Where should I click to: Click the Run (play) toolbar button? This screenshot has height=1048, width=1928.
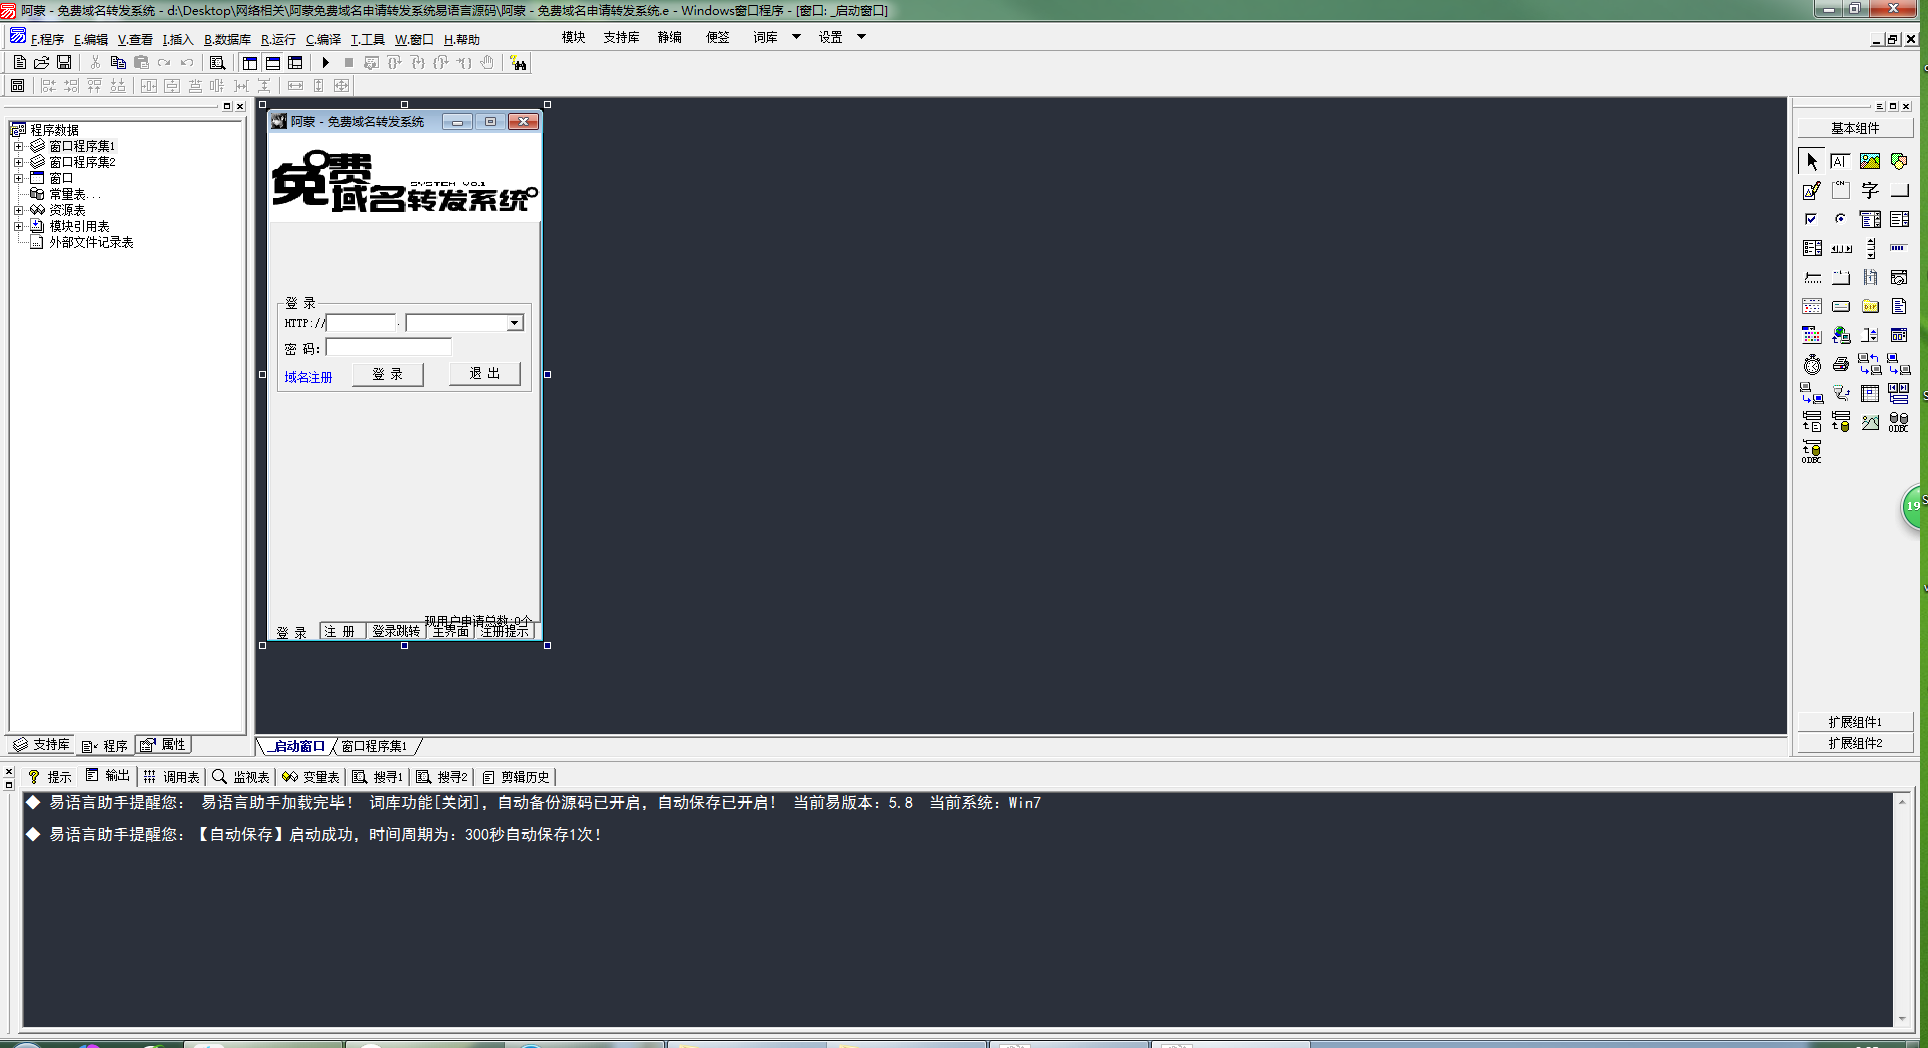[325, 63]
